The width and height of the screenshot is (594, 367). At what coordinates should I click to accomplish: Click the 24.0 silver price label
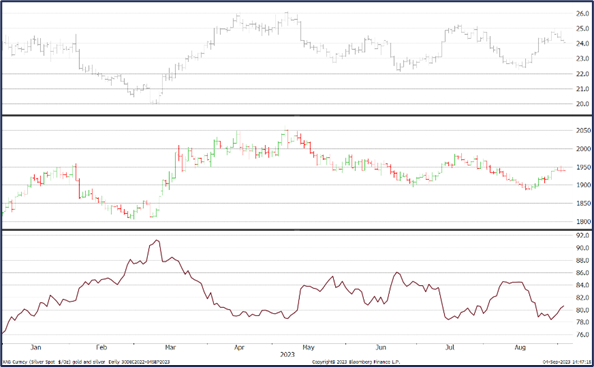pyautogui.click(x=582, y=44)
